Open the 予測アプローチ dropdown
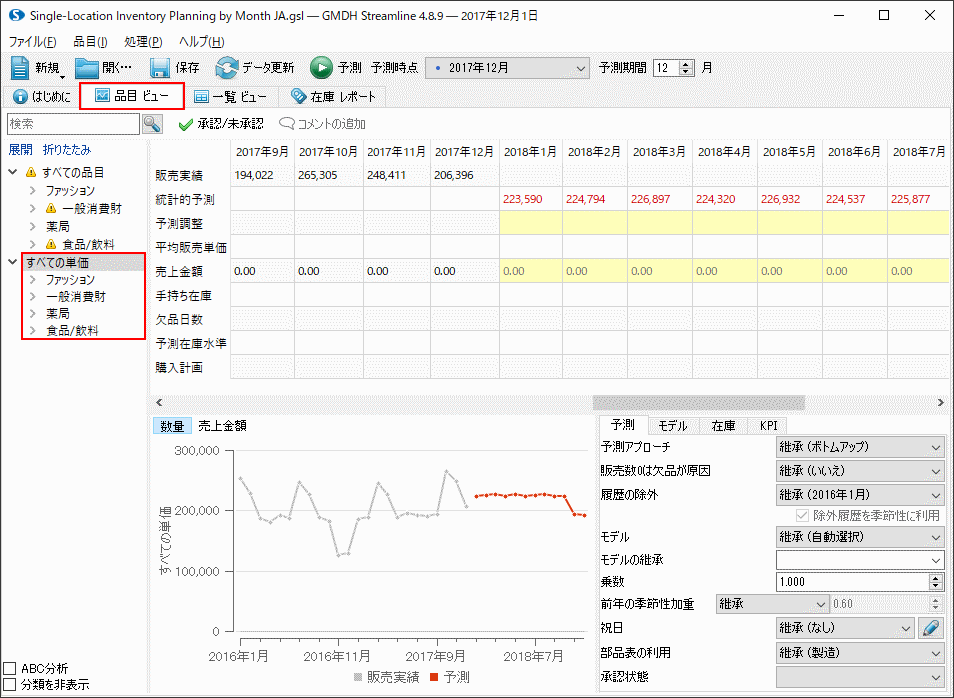The height and width of the screenshot is (698, 954). click(x=859, y=447)
